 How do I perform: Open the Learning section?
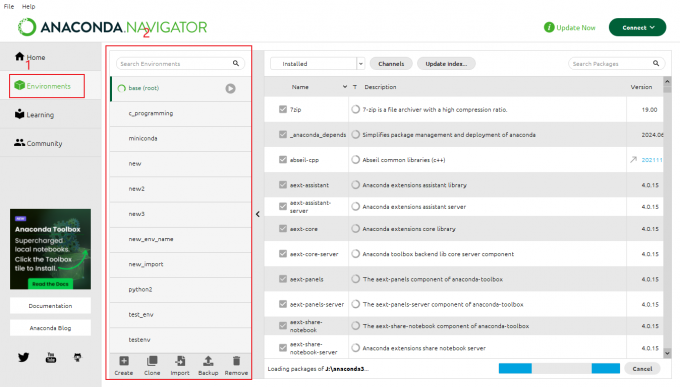click(34, 115)
